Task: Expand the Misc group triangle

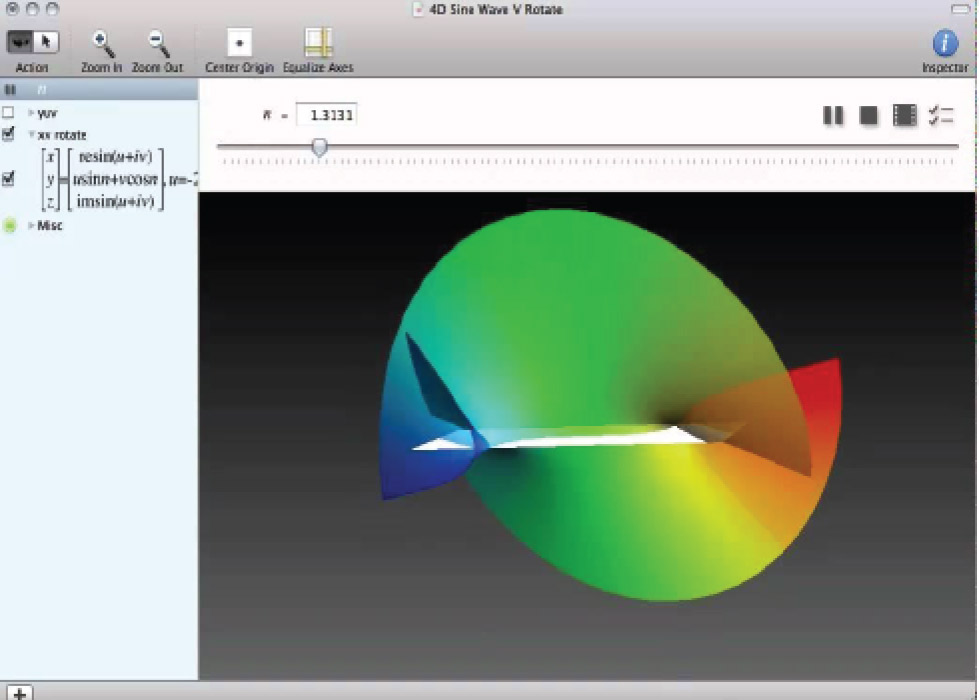Action: pyautogui.click(x=31, y=225)
